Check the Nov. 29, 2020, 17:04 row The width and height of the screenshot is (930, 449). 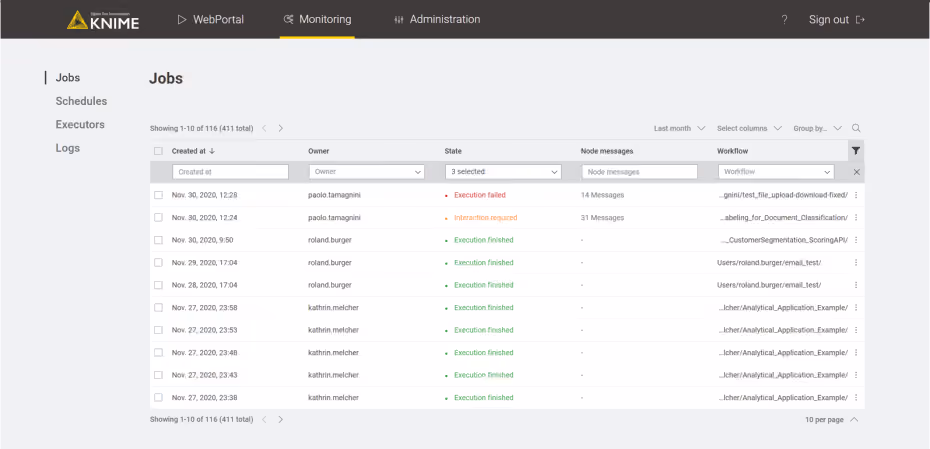pyautogui.click(x=158, y=262)
